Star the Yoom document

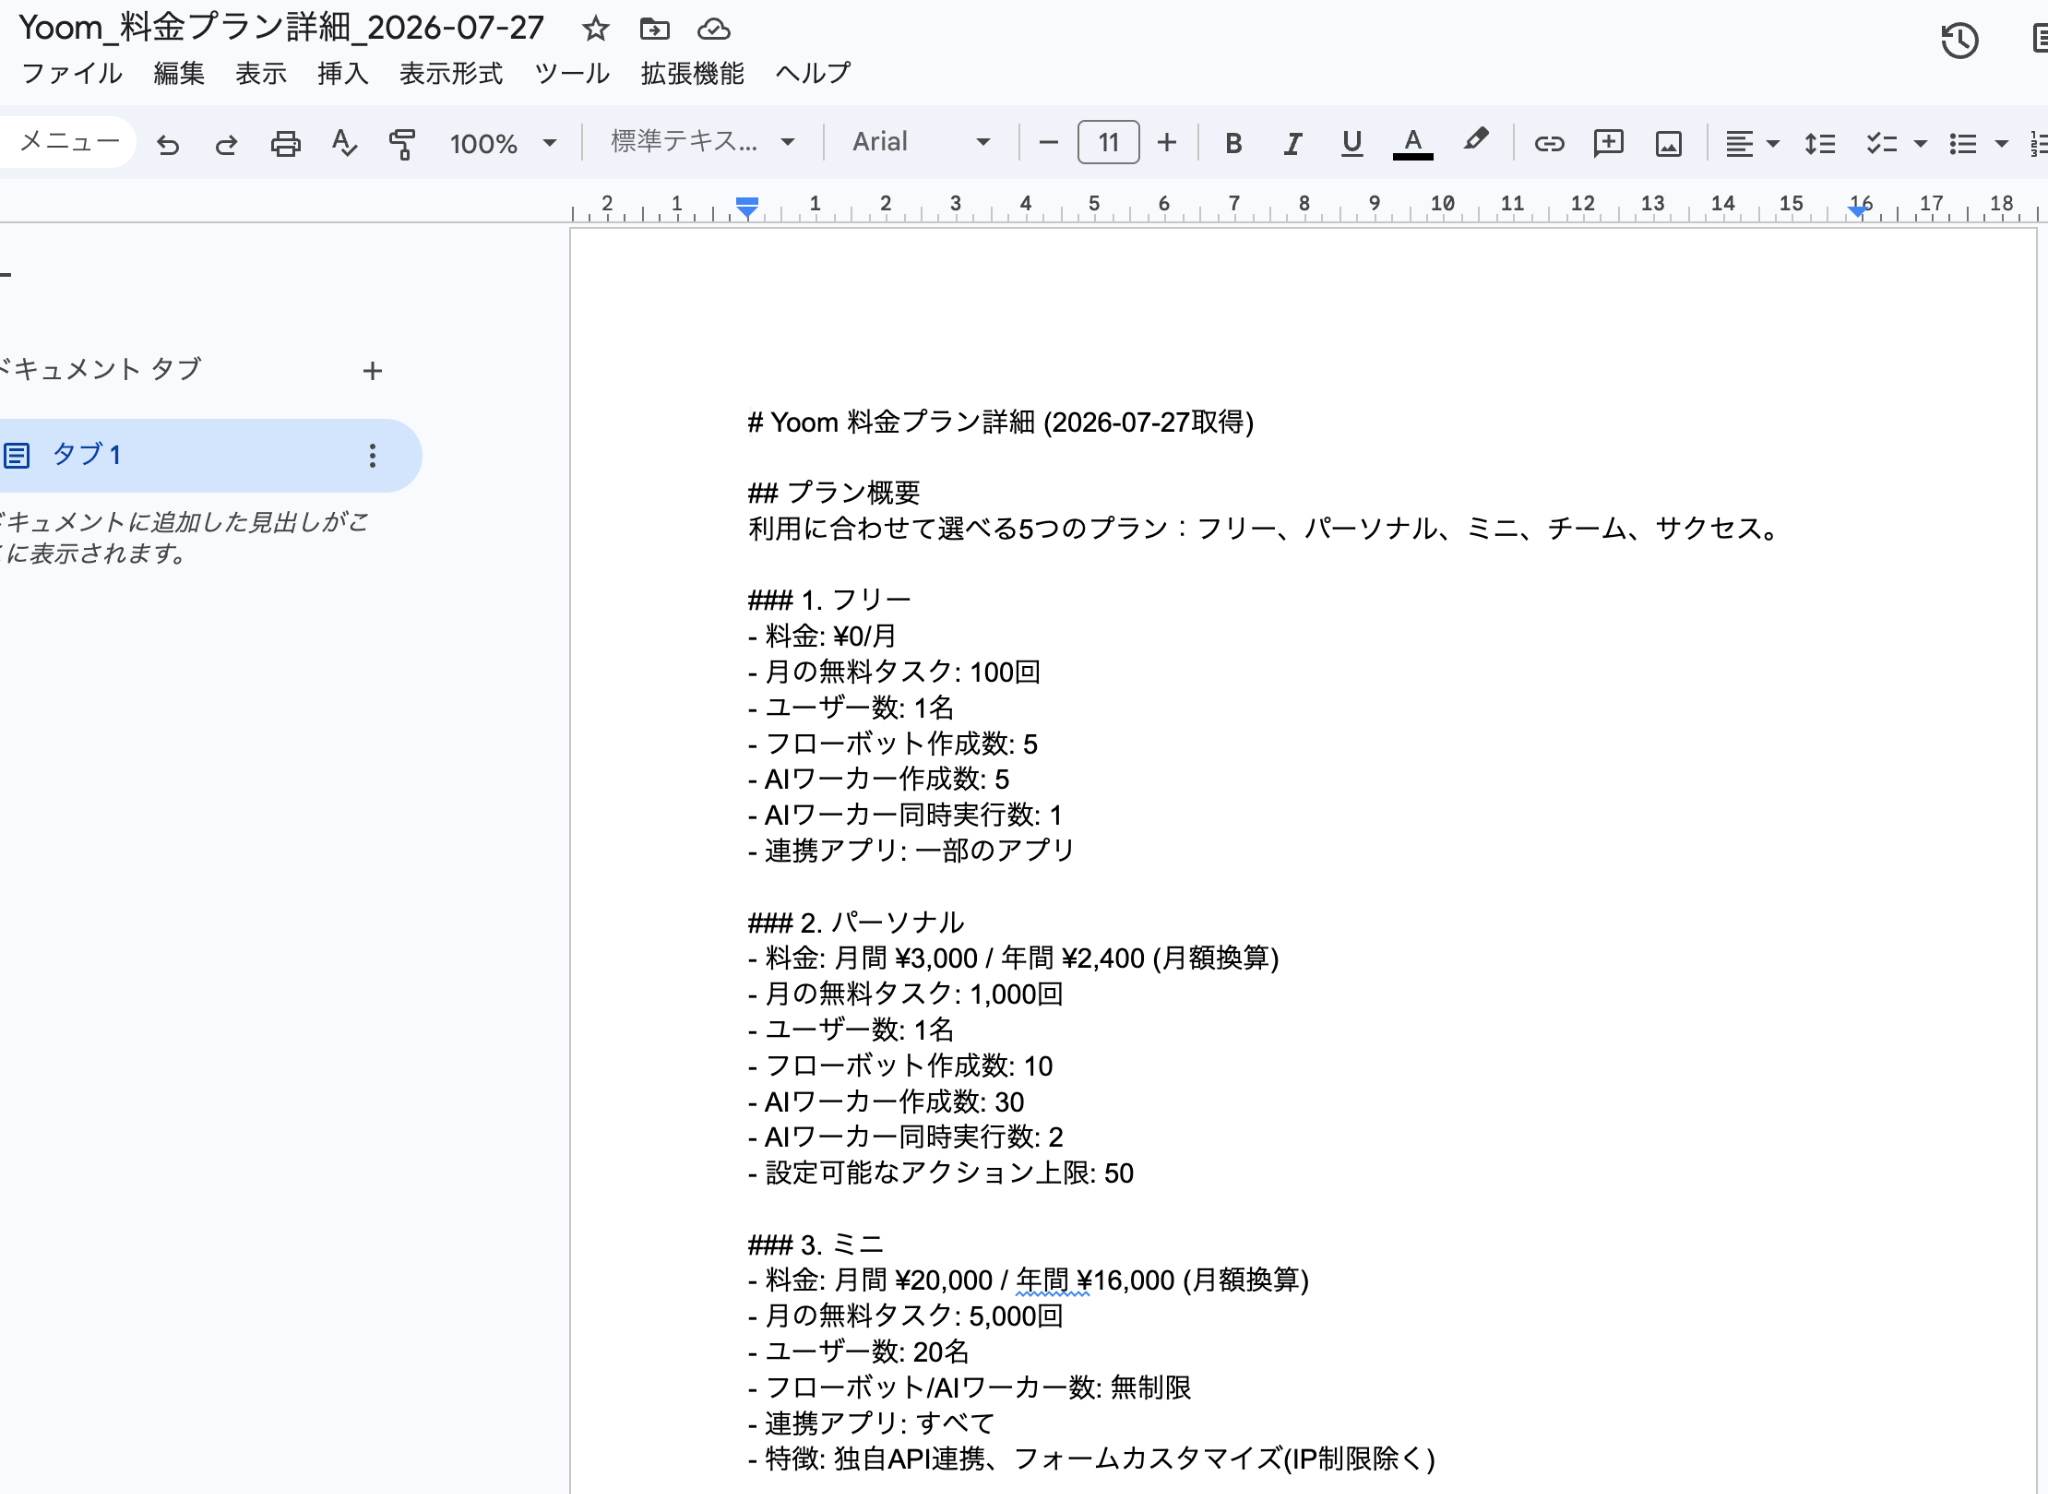coord(596,29)
